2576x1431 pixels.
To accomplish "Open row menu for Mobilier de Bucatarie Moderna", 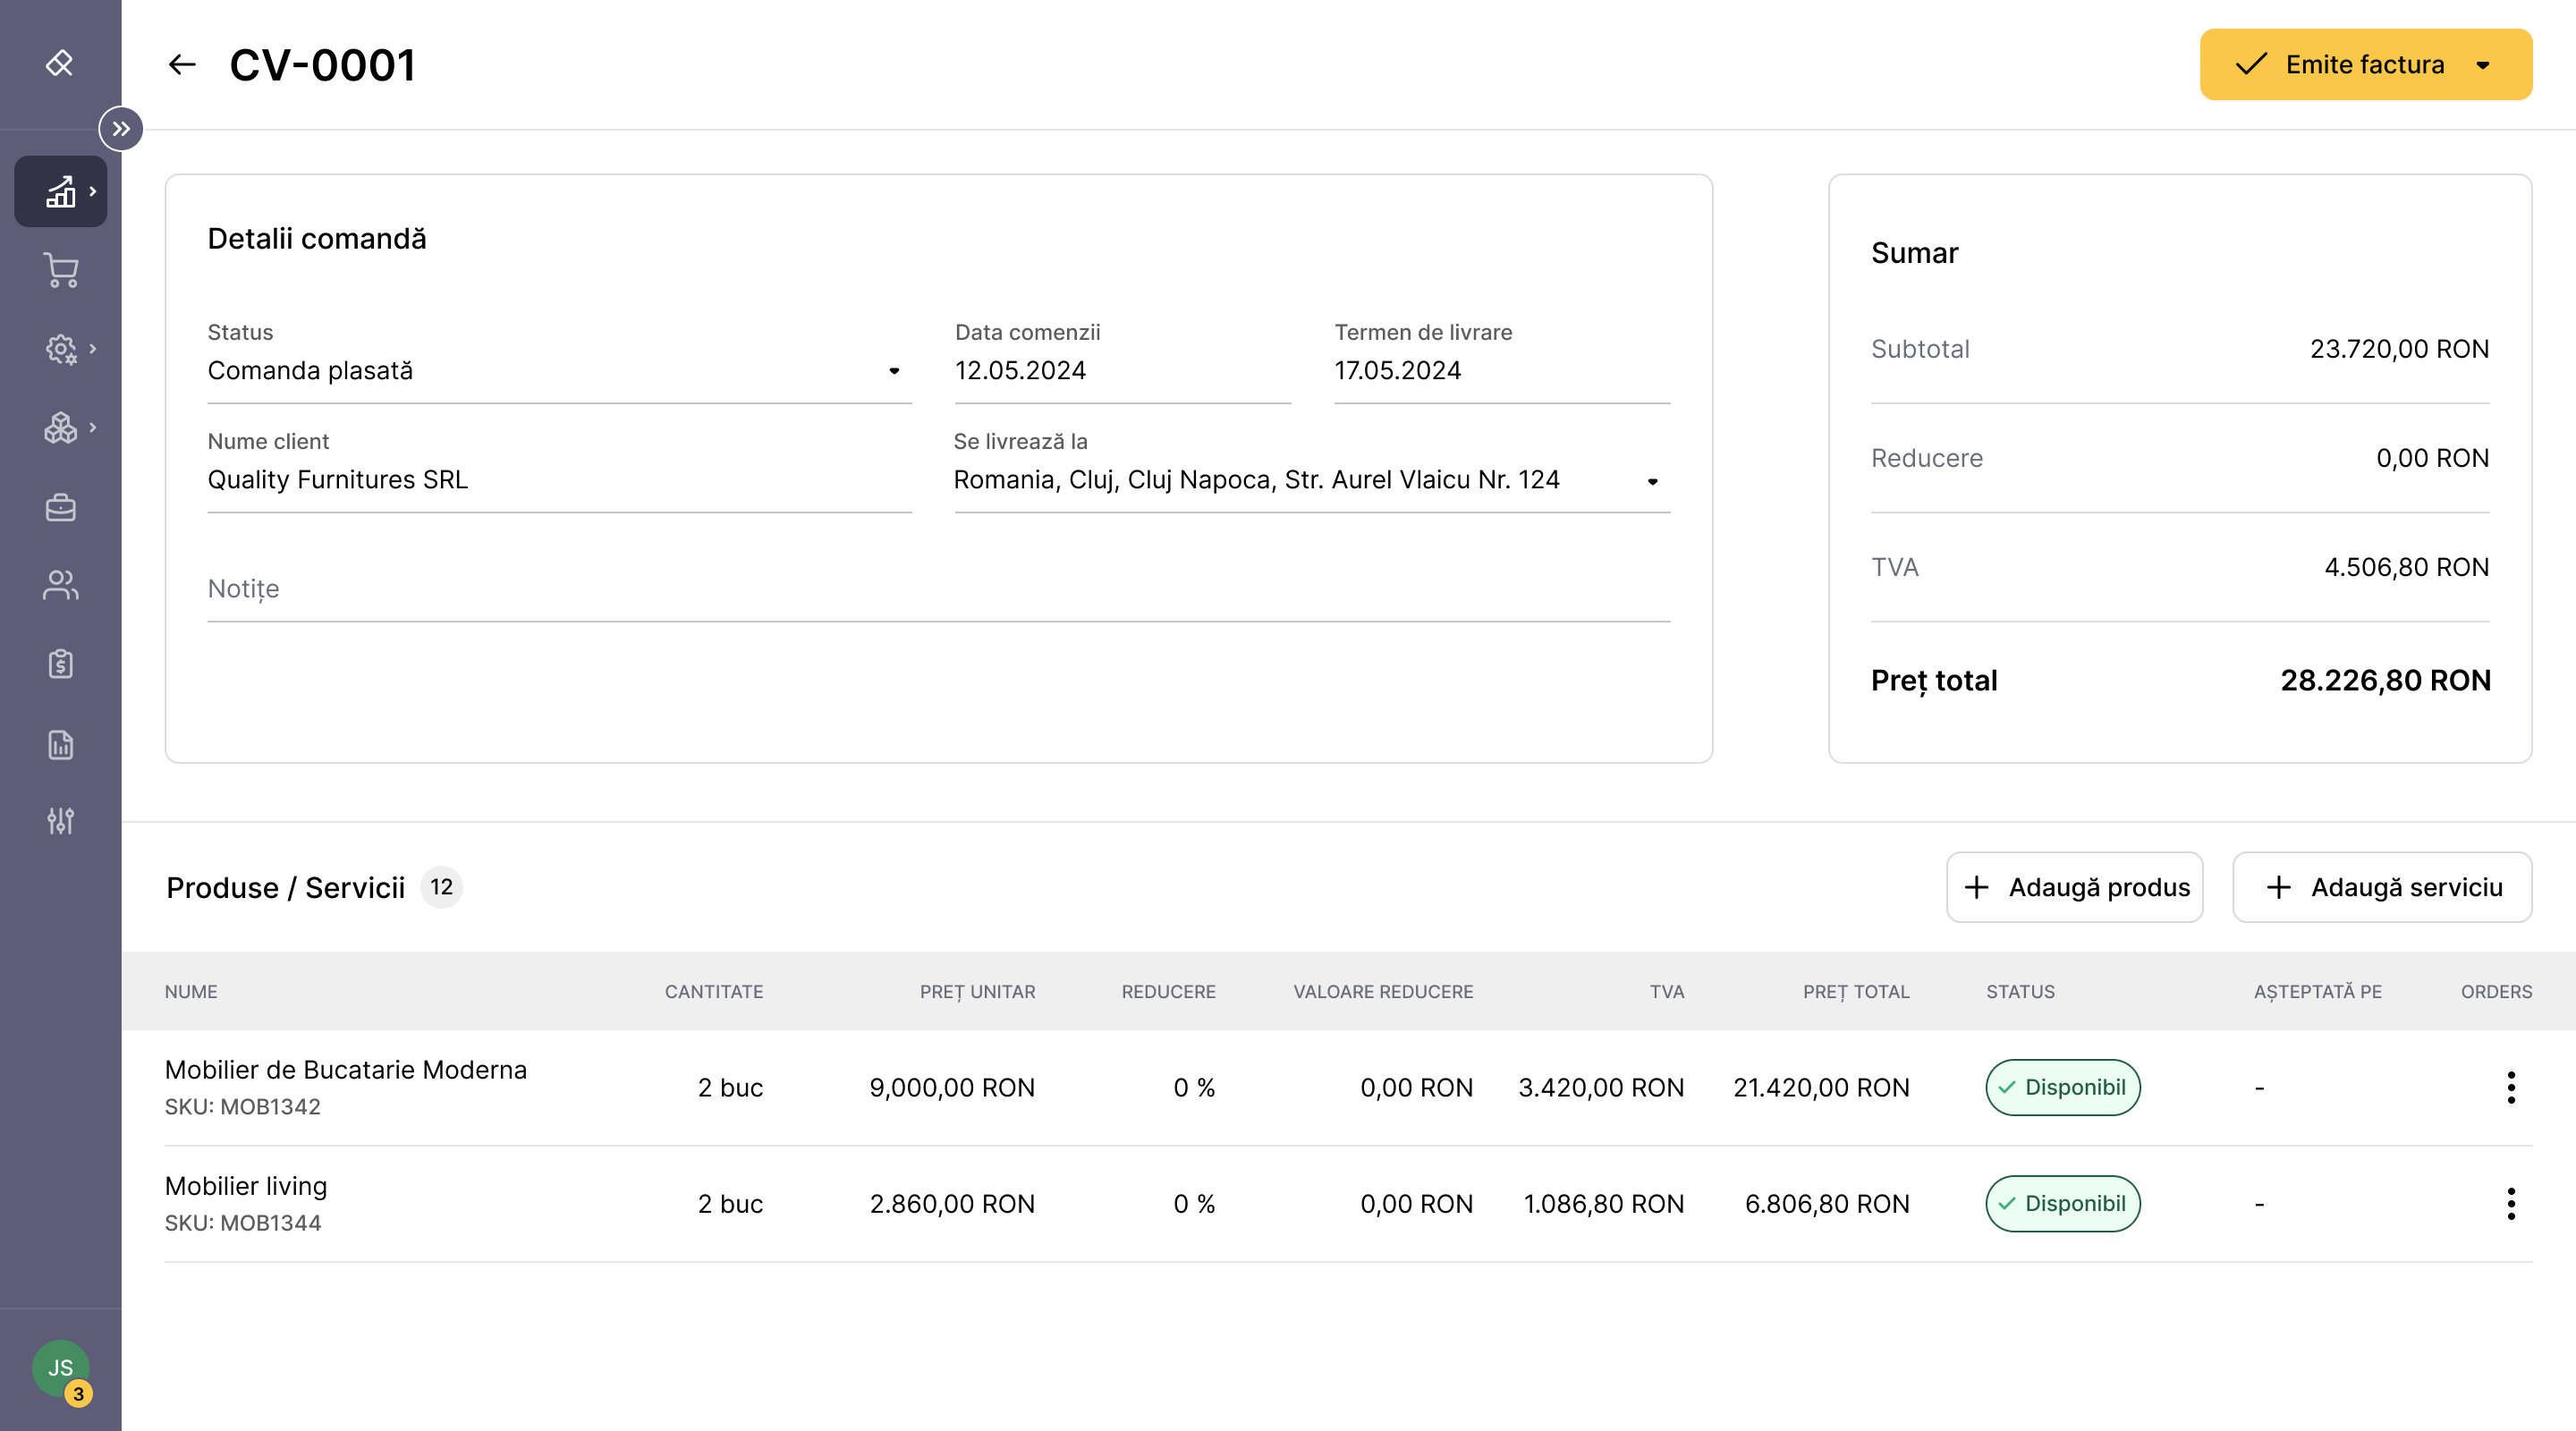I will pos(2510,1087).
